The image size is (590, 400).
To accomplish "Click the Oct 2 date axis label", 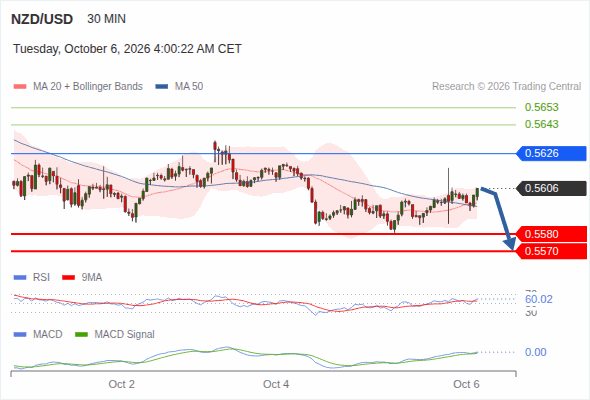I will 122,384.
